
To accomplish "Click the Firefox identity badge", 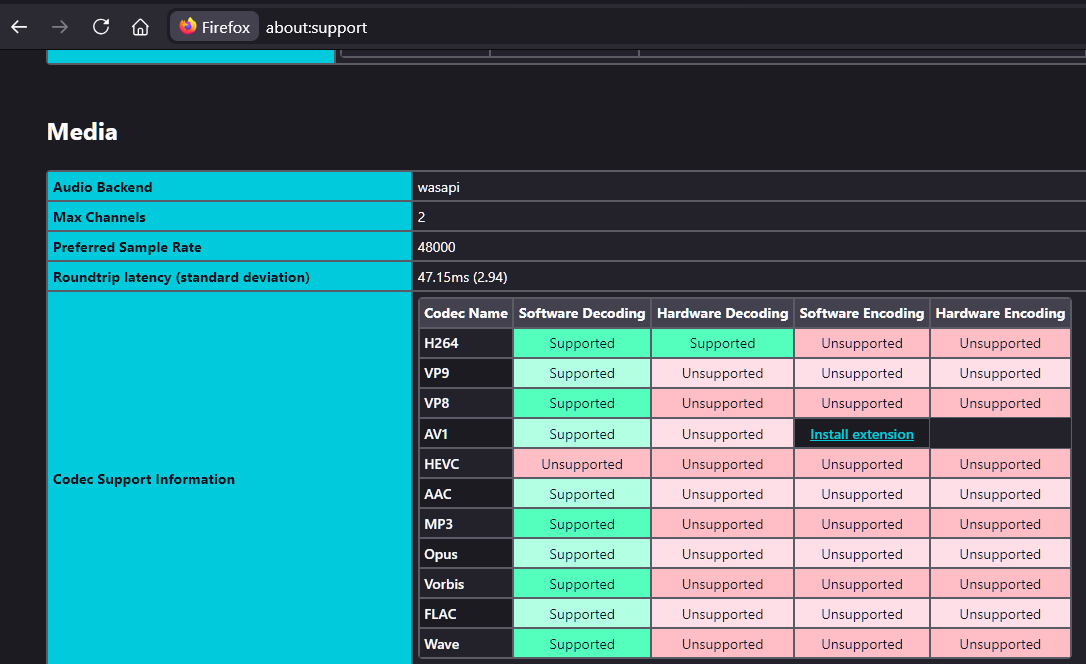I will [x=214, y=27].
